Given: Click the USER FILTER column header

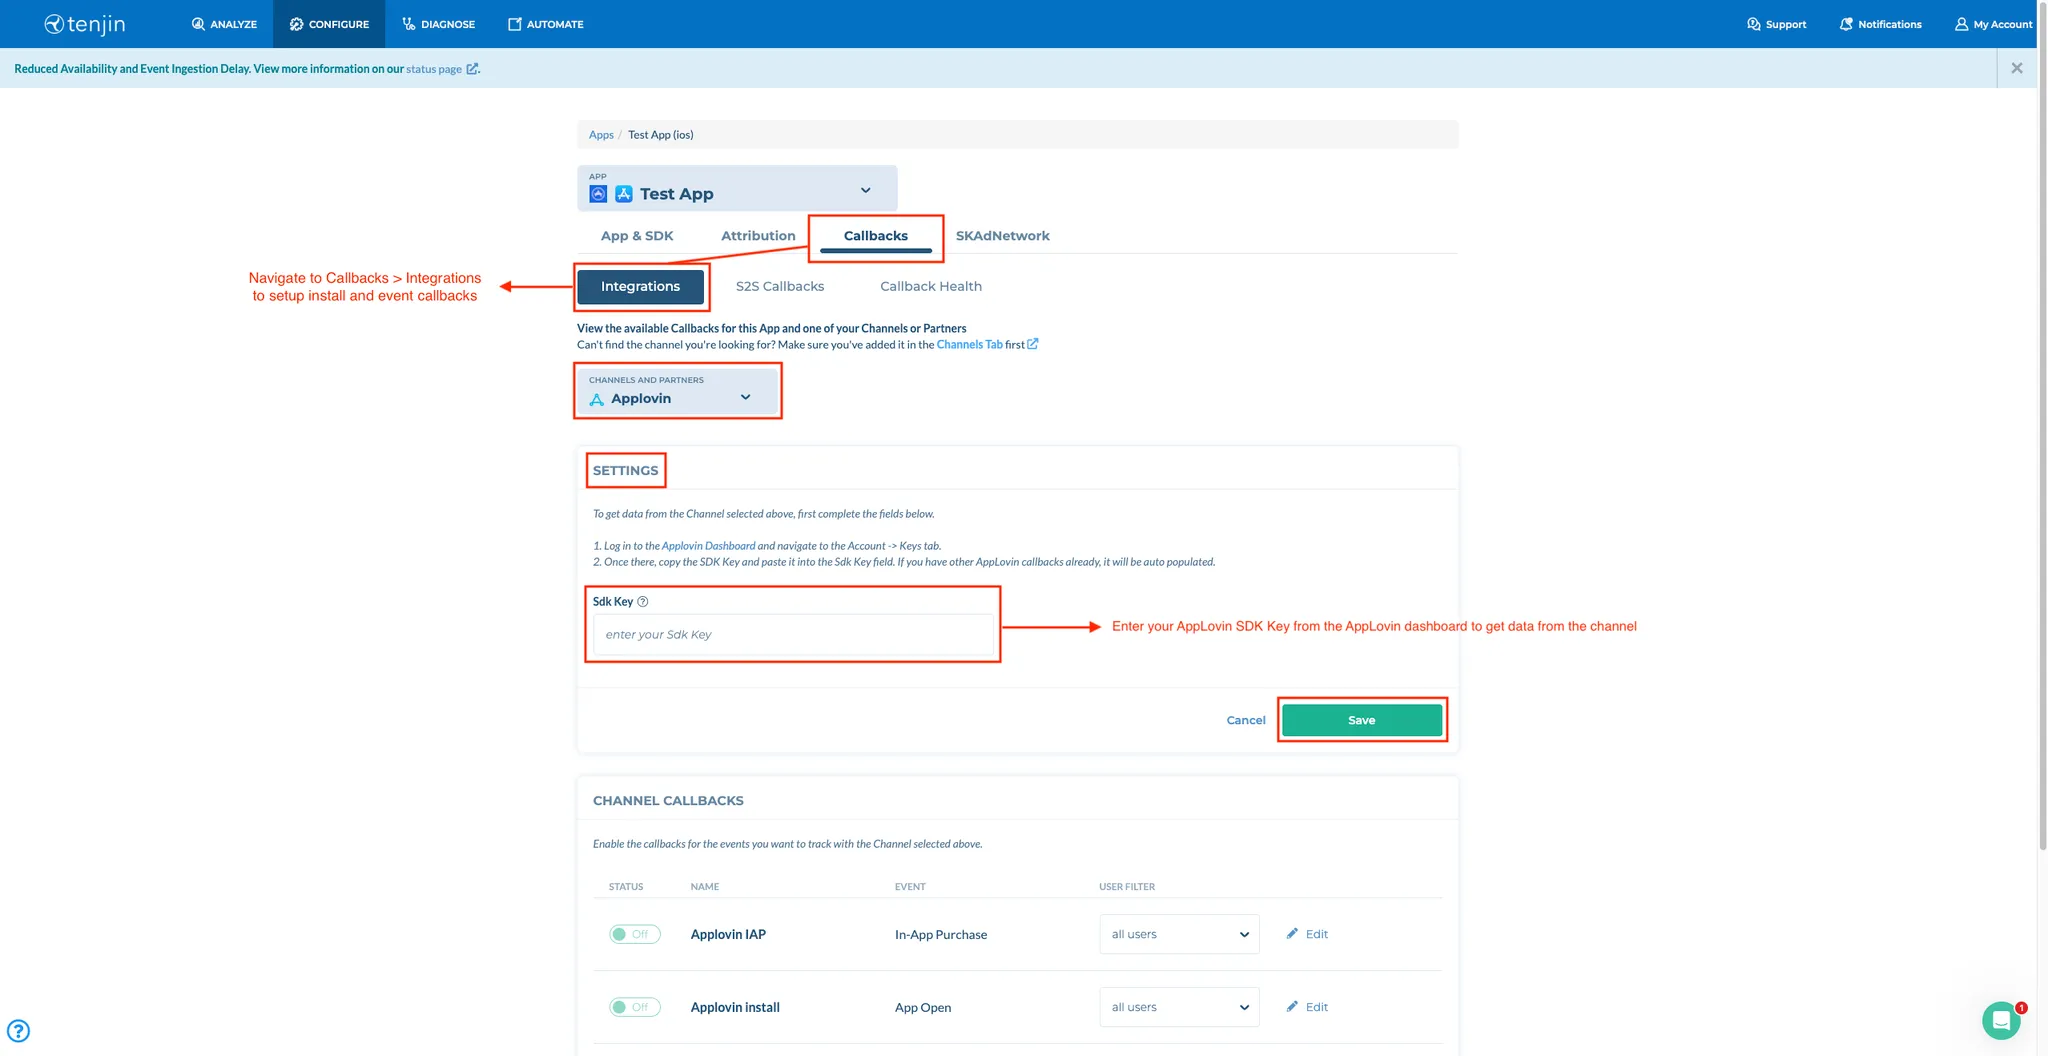Looking at the screenshot, I should coord(1127,887).
